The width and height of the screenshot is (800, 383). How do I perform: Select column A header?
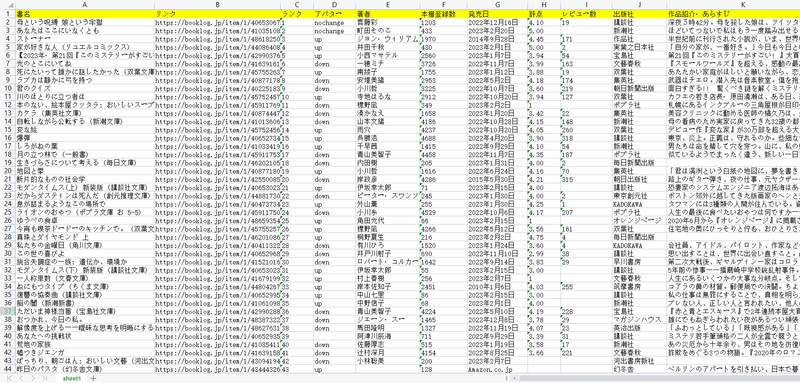pyautogui.click(x=85, y=4)
